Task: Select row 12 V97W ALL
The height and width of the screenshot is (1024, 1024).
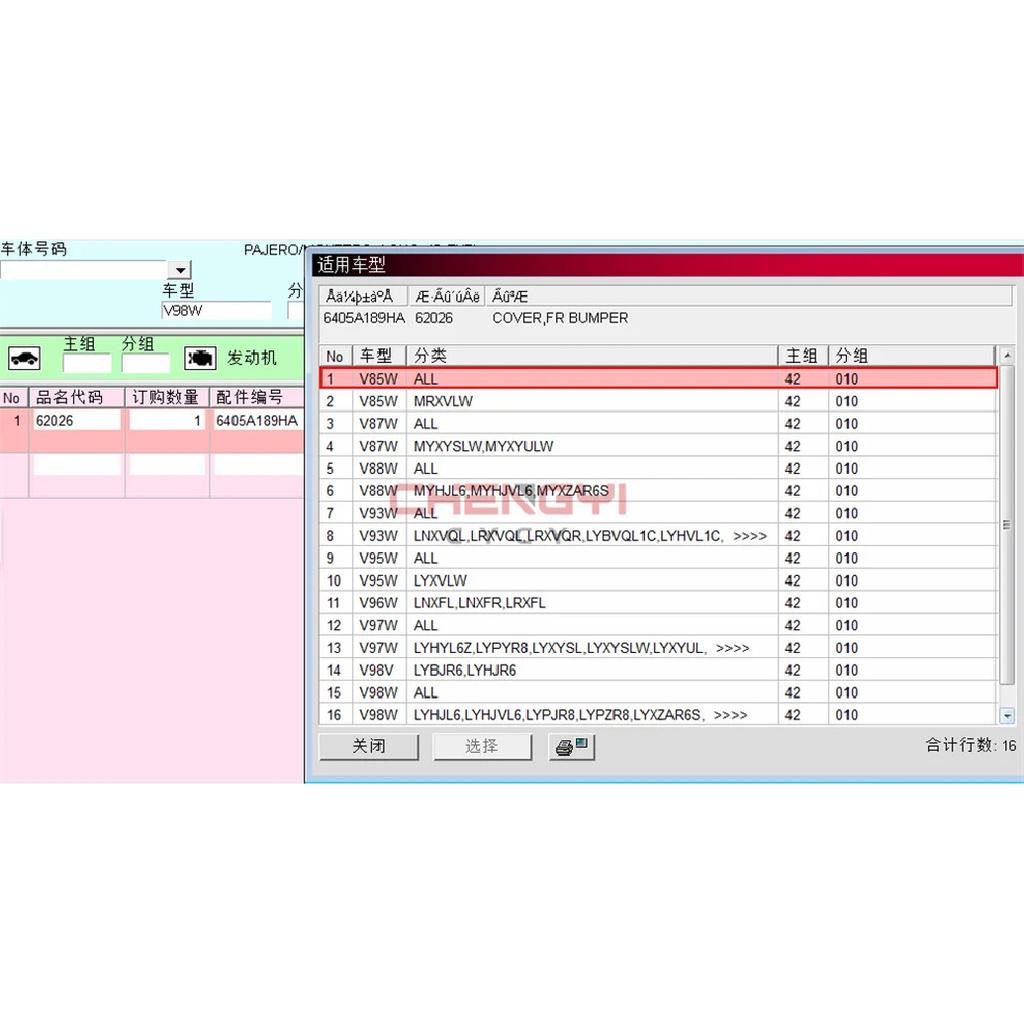Action: [x=658, y=625]
